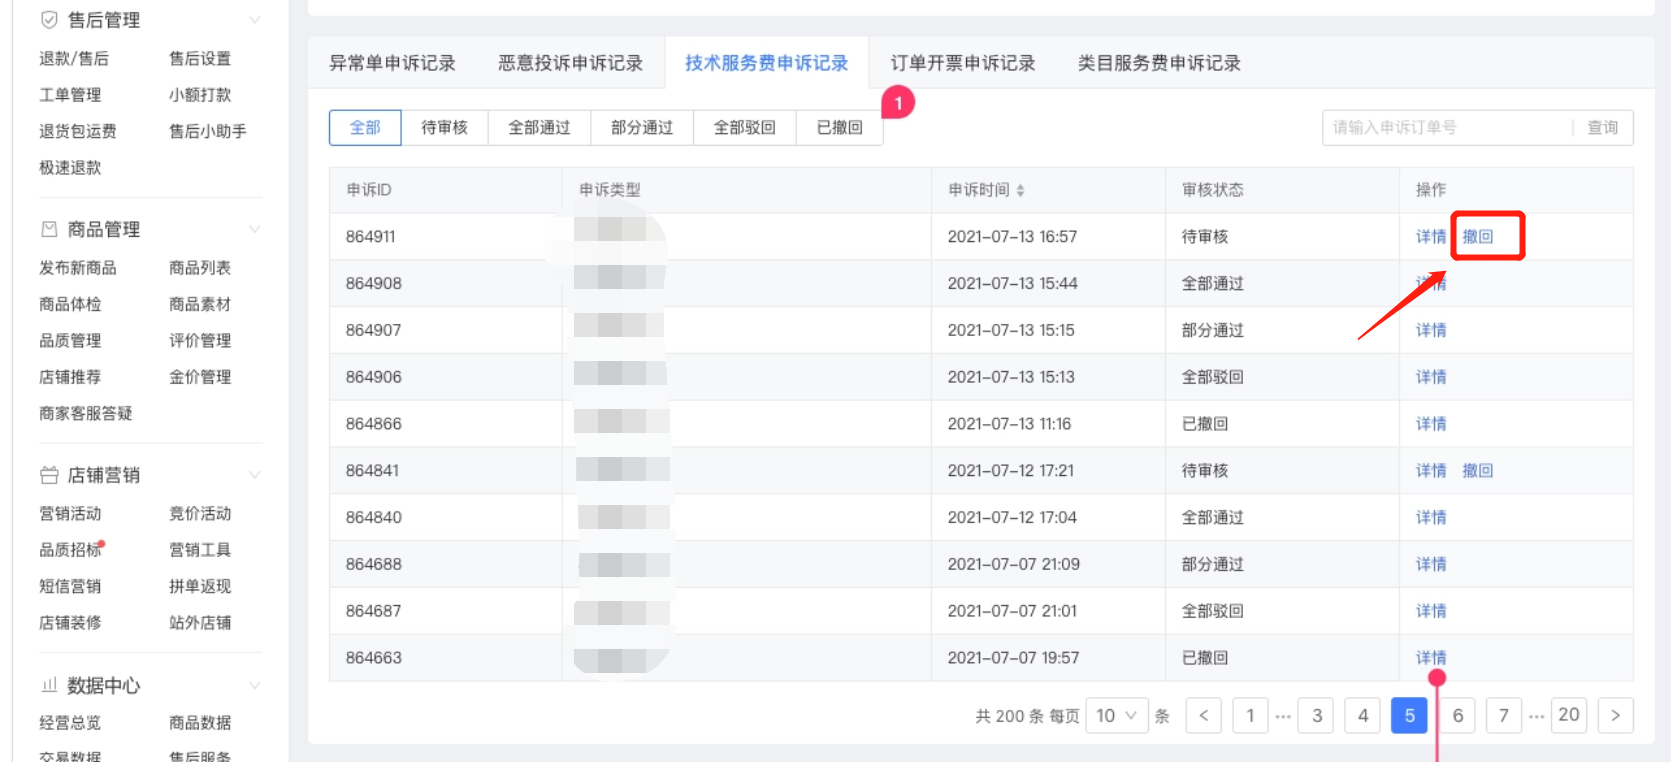The height and width of the screenshot is (762, 1671).
Task: Go to the next page arrow
Action: coord(1615,716)
